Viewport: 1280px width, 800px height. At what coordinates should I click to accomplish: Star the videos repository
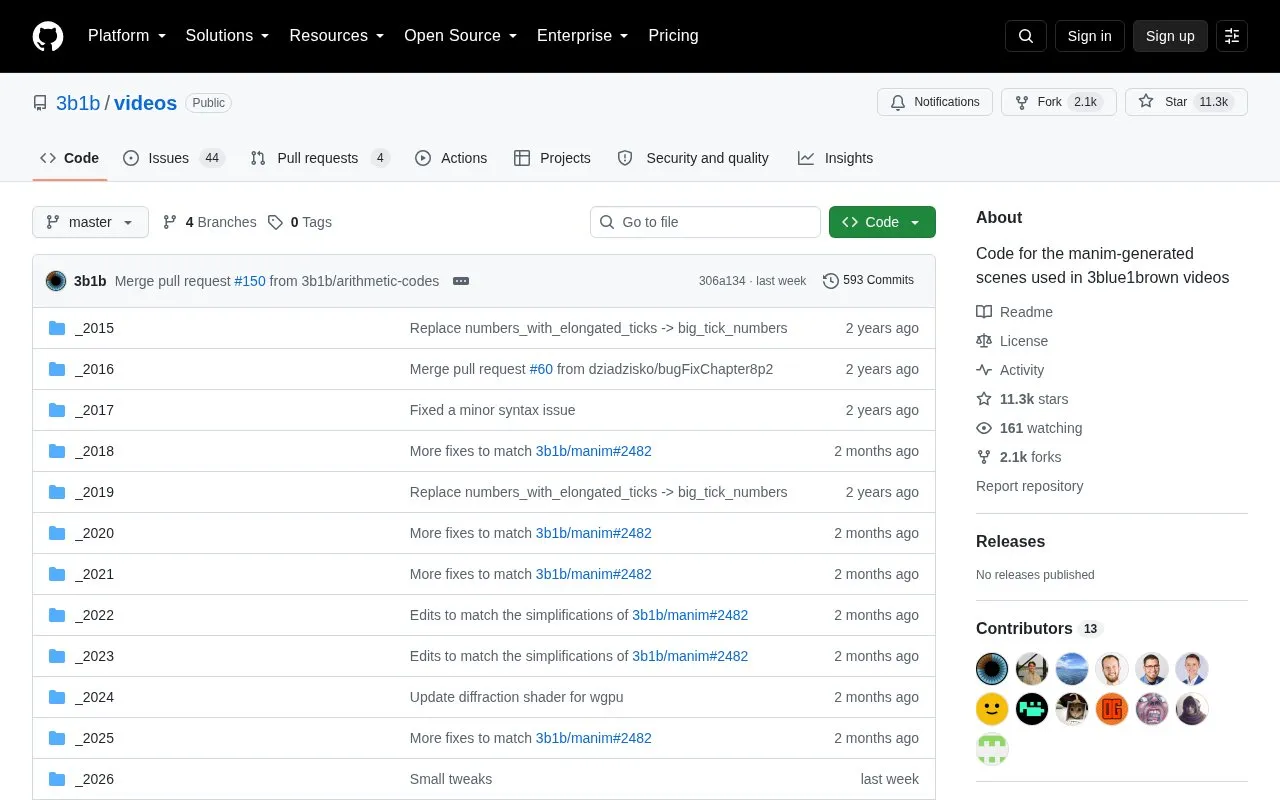coord(1186,102)
